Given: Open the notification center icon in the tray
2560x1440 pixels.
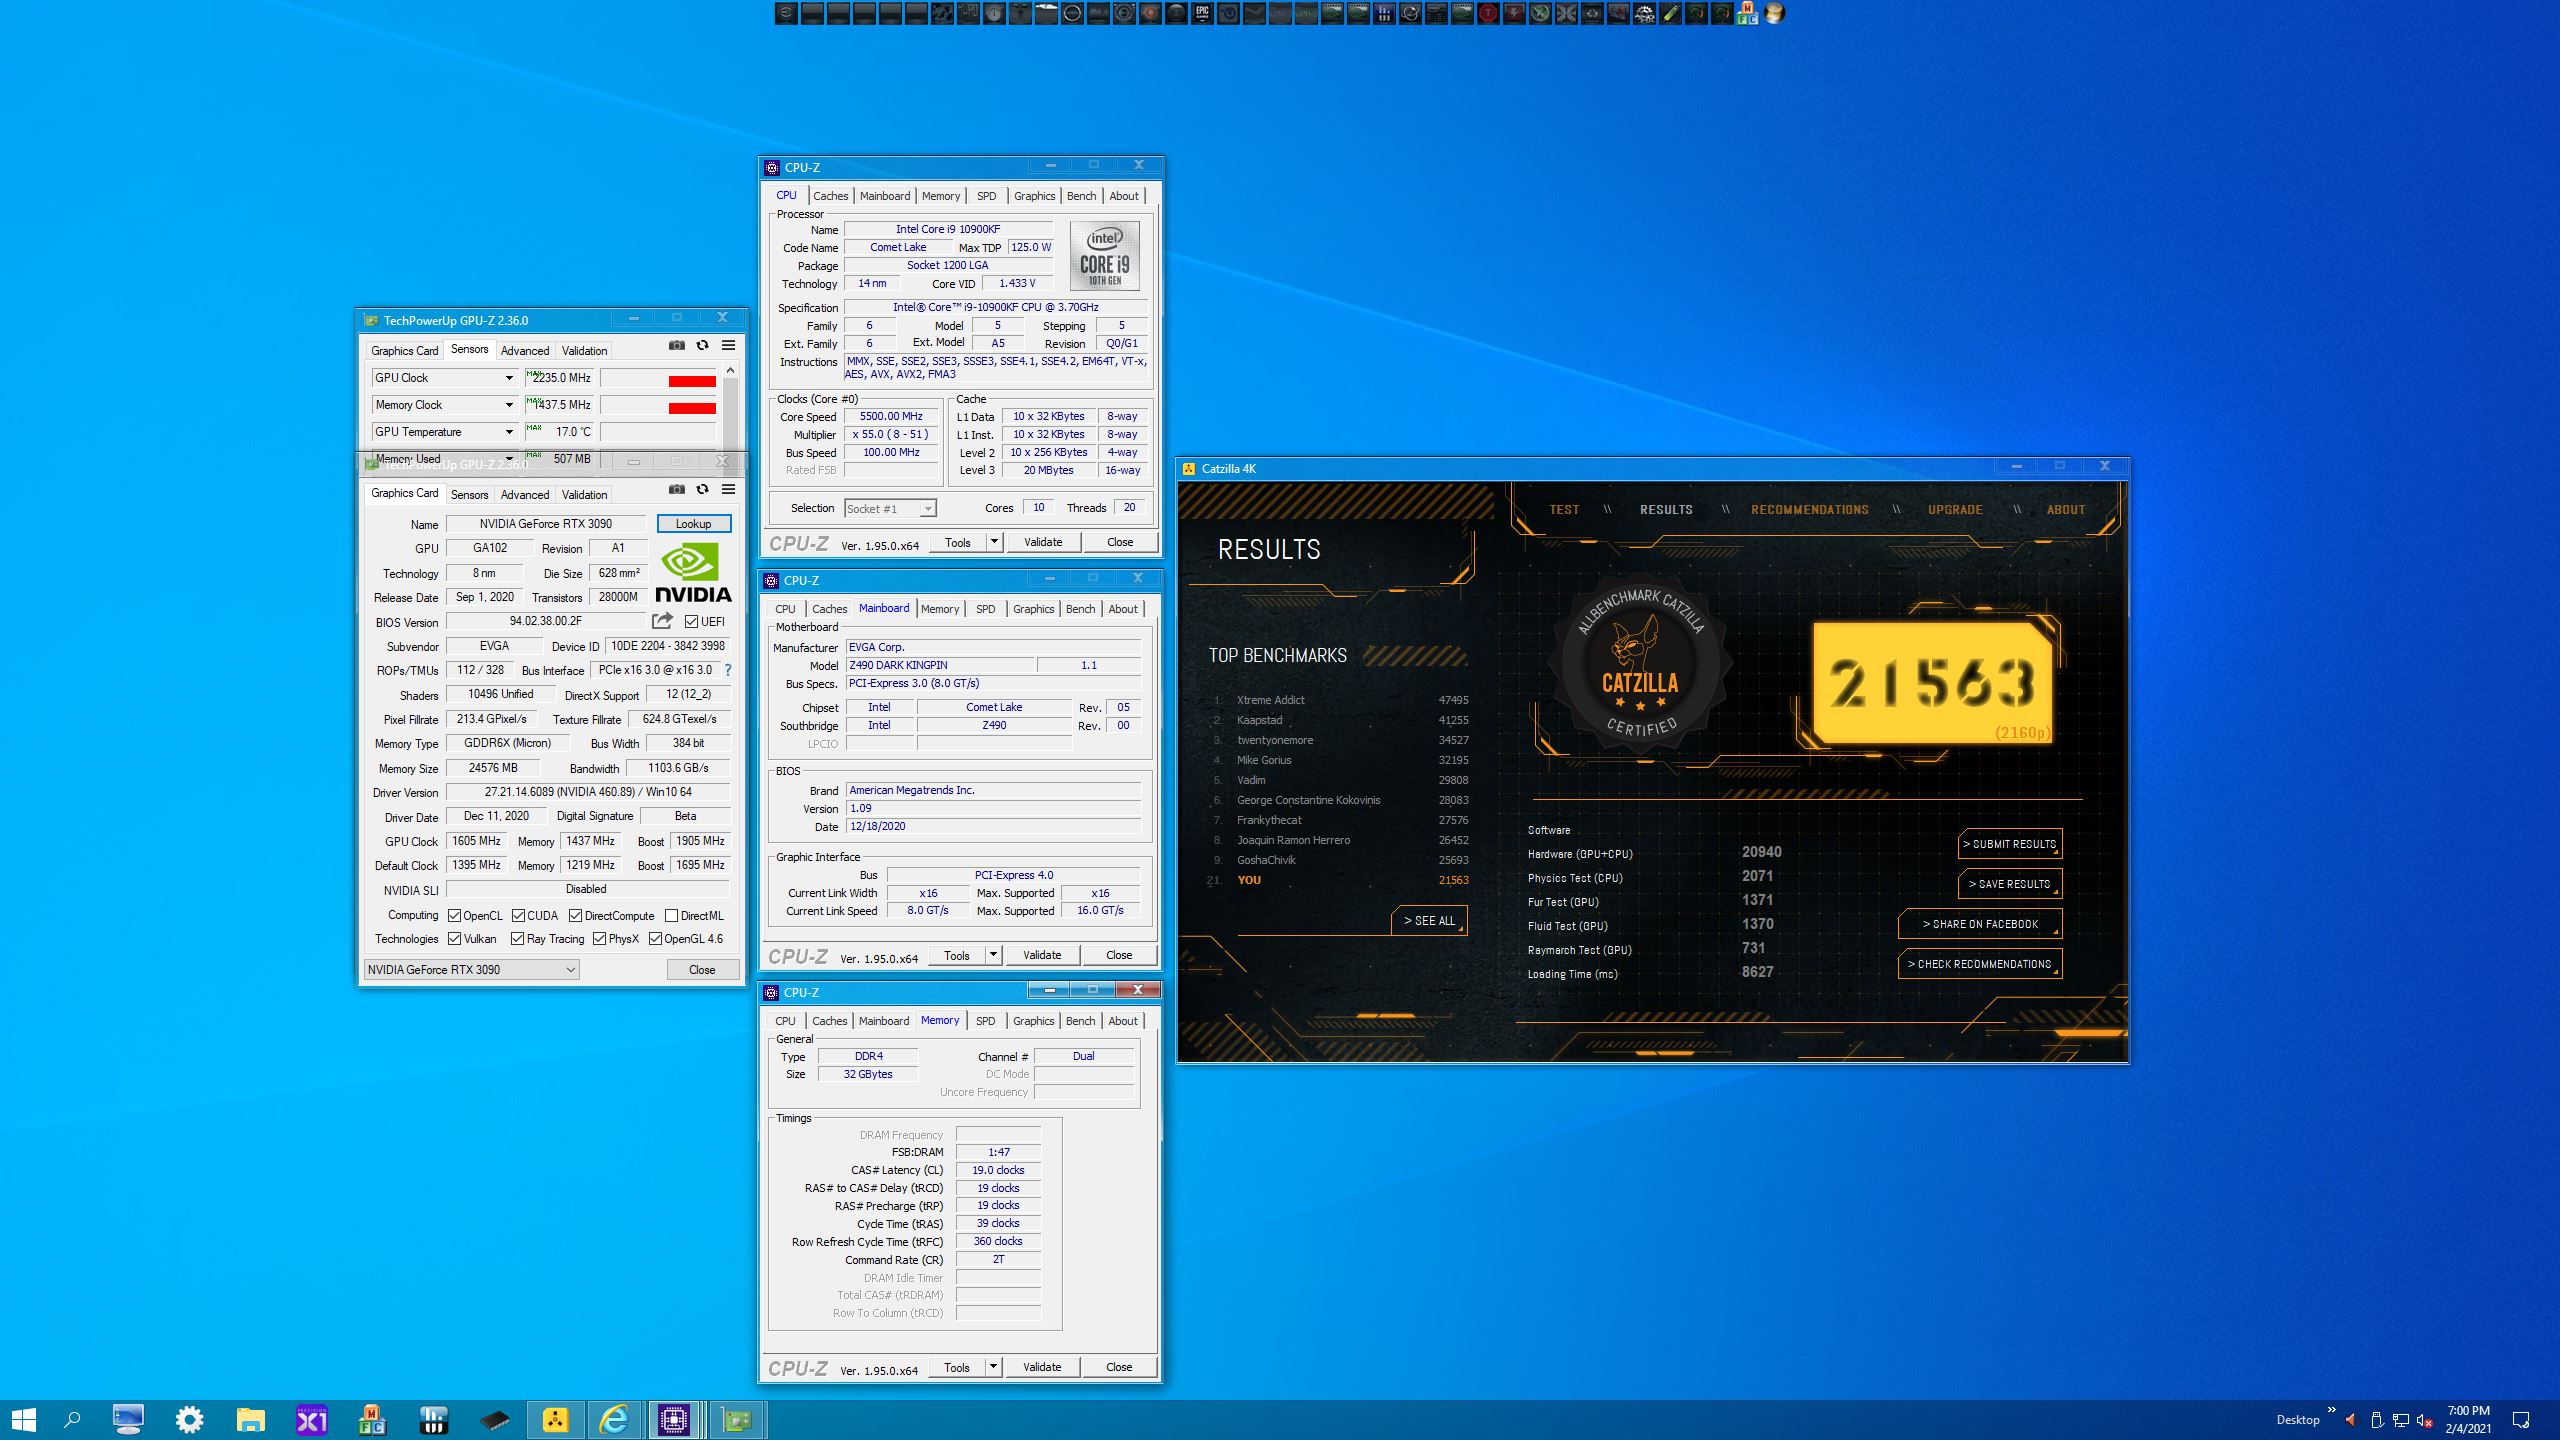Looking at the screenshot, I should coord(2521,1420).
